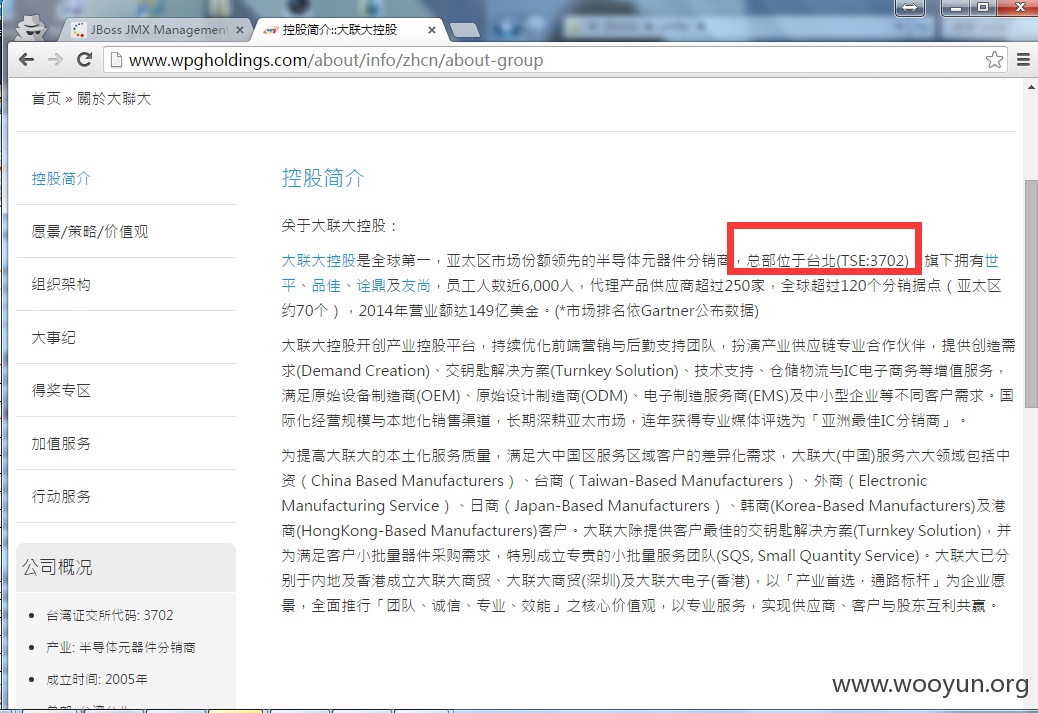This screenshot has width=1038, height=713.
Task: Click the 控股简介 page heading
Action: pos(323,177)
